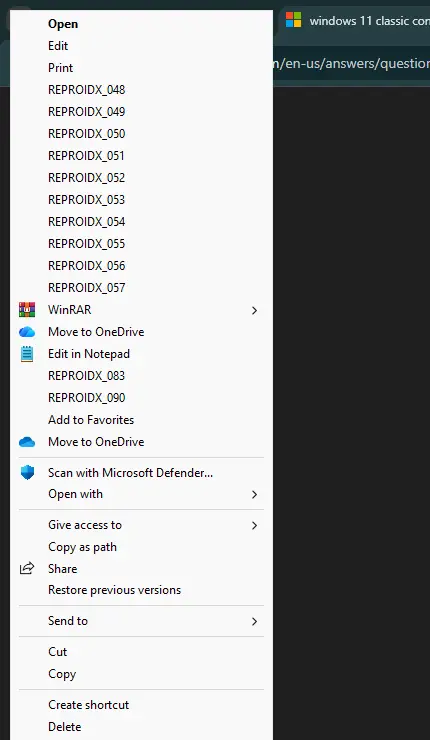
Task: Click the OneDrive cloud icon below Add to Favorites
Action: coord(27,442)
